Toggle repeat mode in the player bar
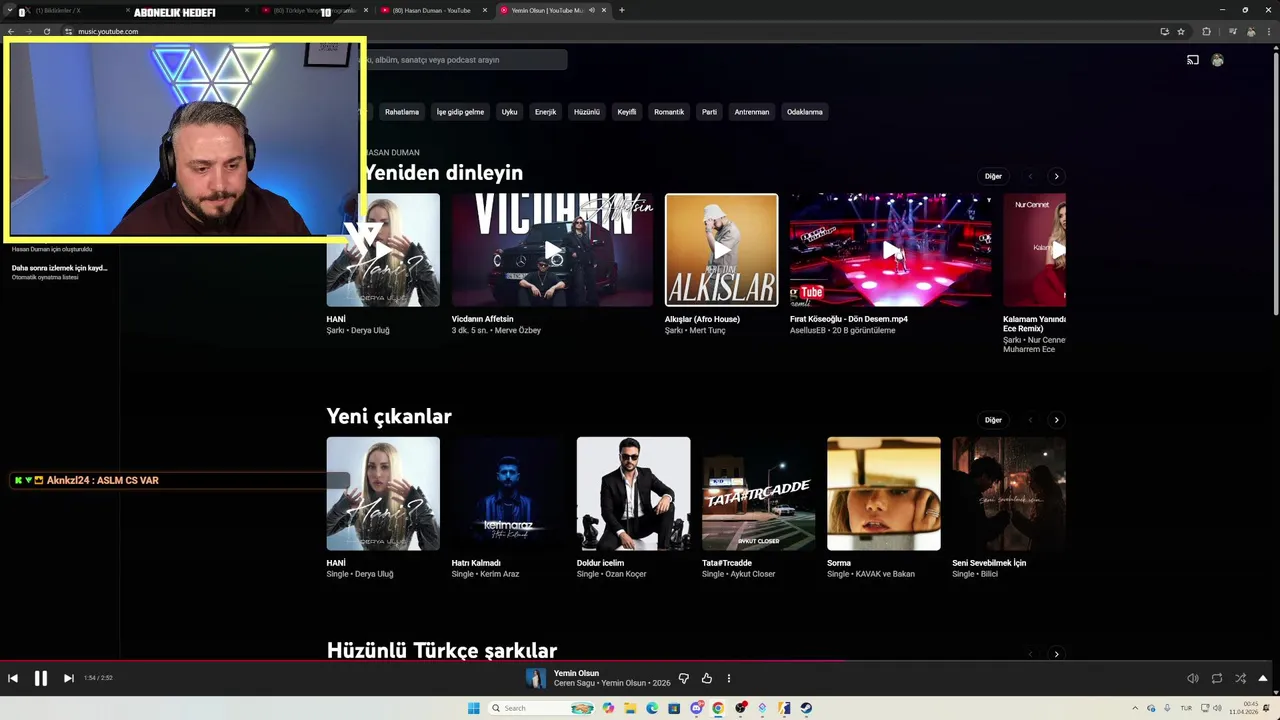Screen dimensions: 1280x720 coord(1217,678)
